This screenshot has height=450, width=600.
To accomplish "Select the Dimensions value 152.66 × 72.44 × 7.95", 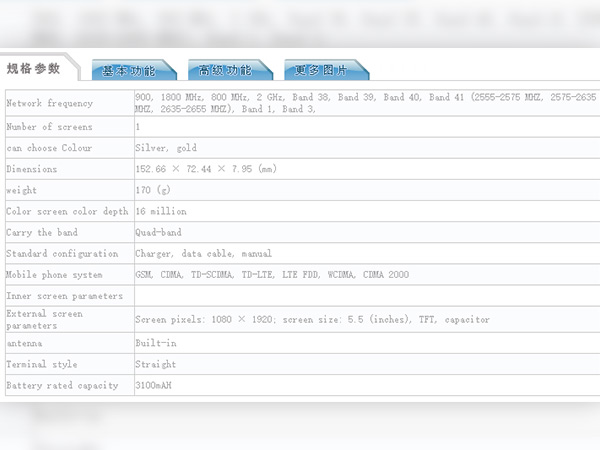I will pyautogui.click(x=205, y=169).
